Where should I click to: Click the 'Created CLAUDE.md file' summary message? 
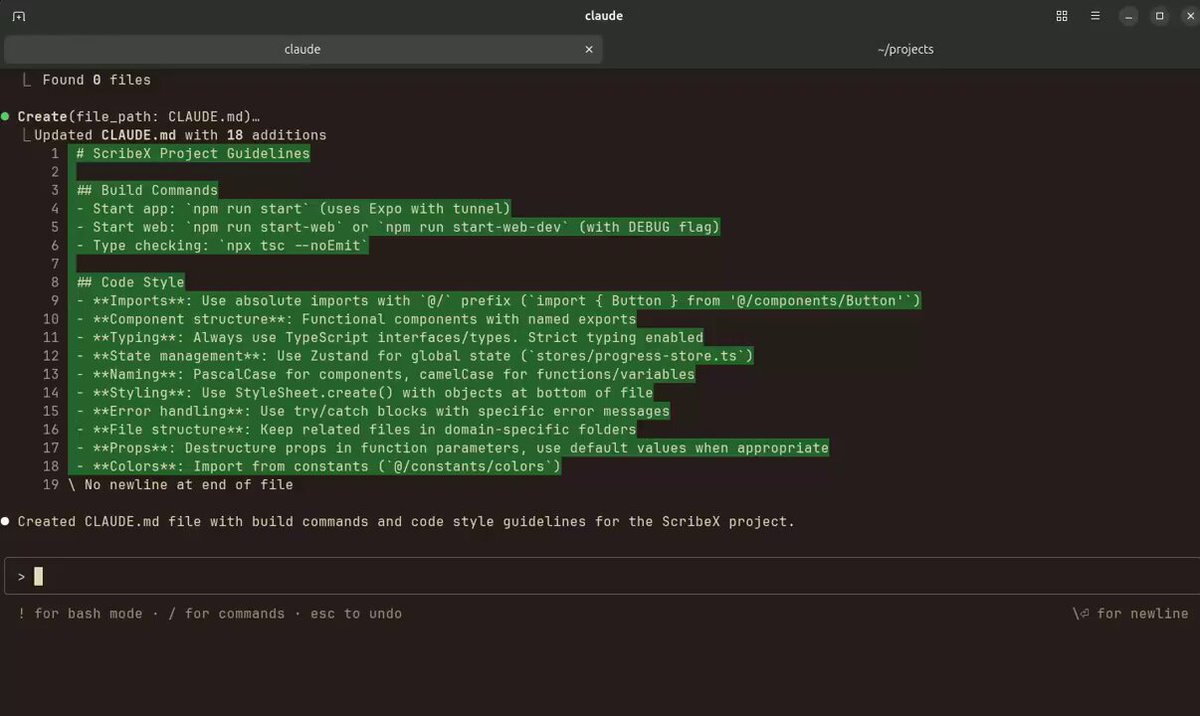click(x=406, y=522)
